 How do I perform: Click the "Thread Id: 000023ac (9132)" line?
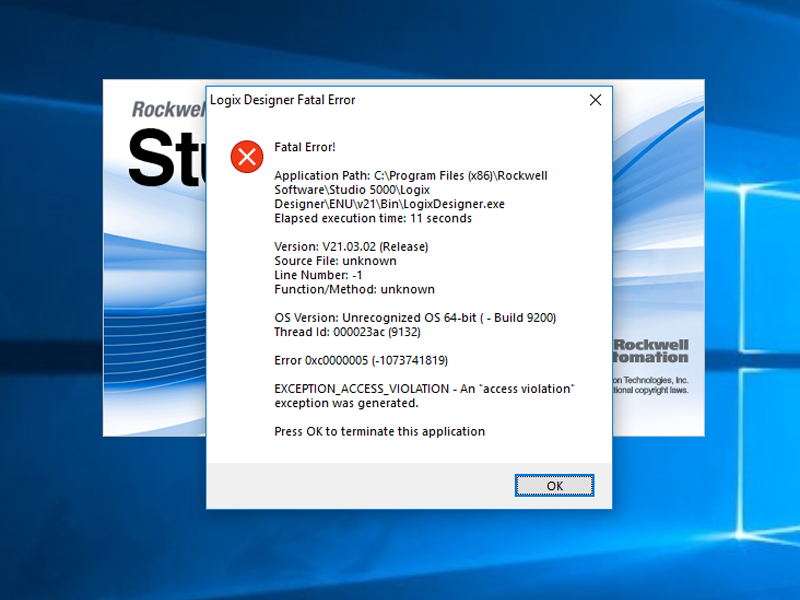(347, 332)
